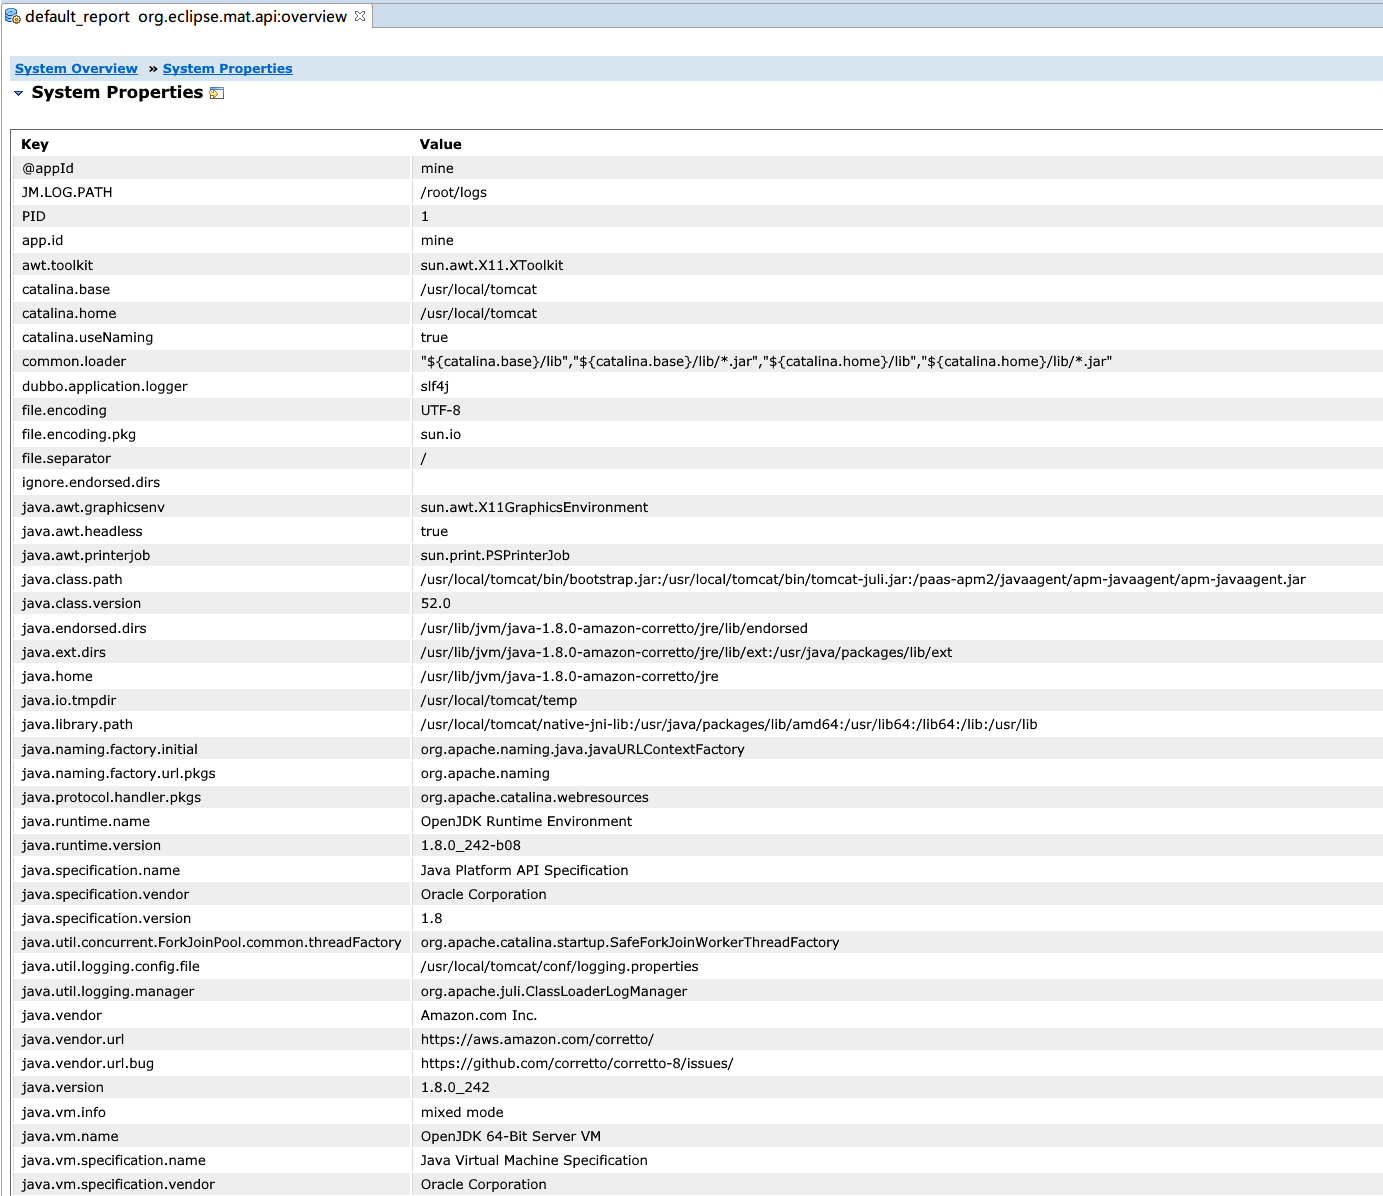Click the common.loader value string

click(767, 361)
